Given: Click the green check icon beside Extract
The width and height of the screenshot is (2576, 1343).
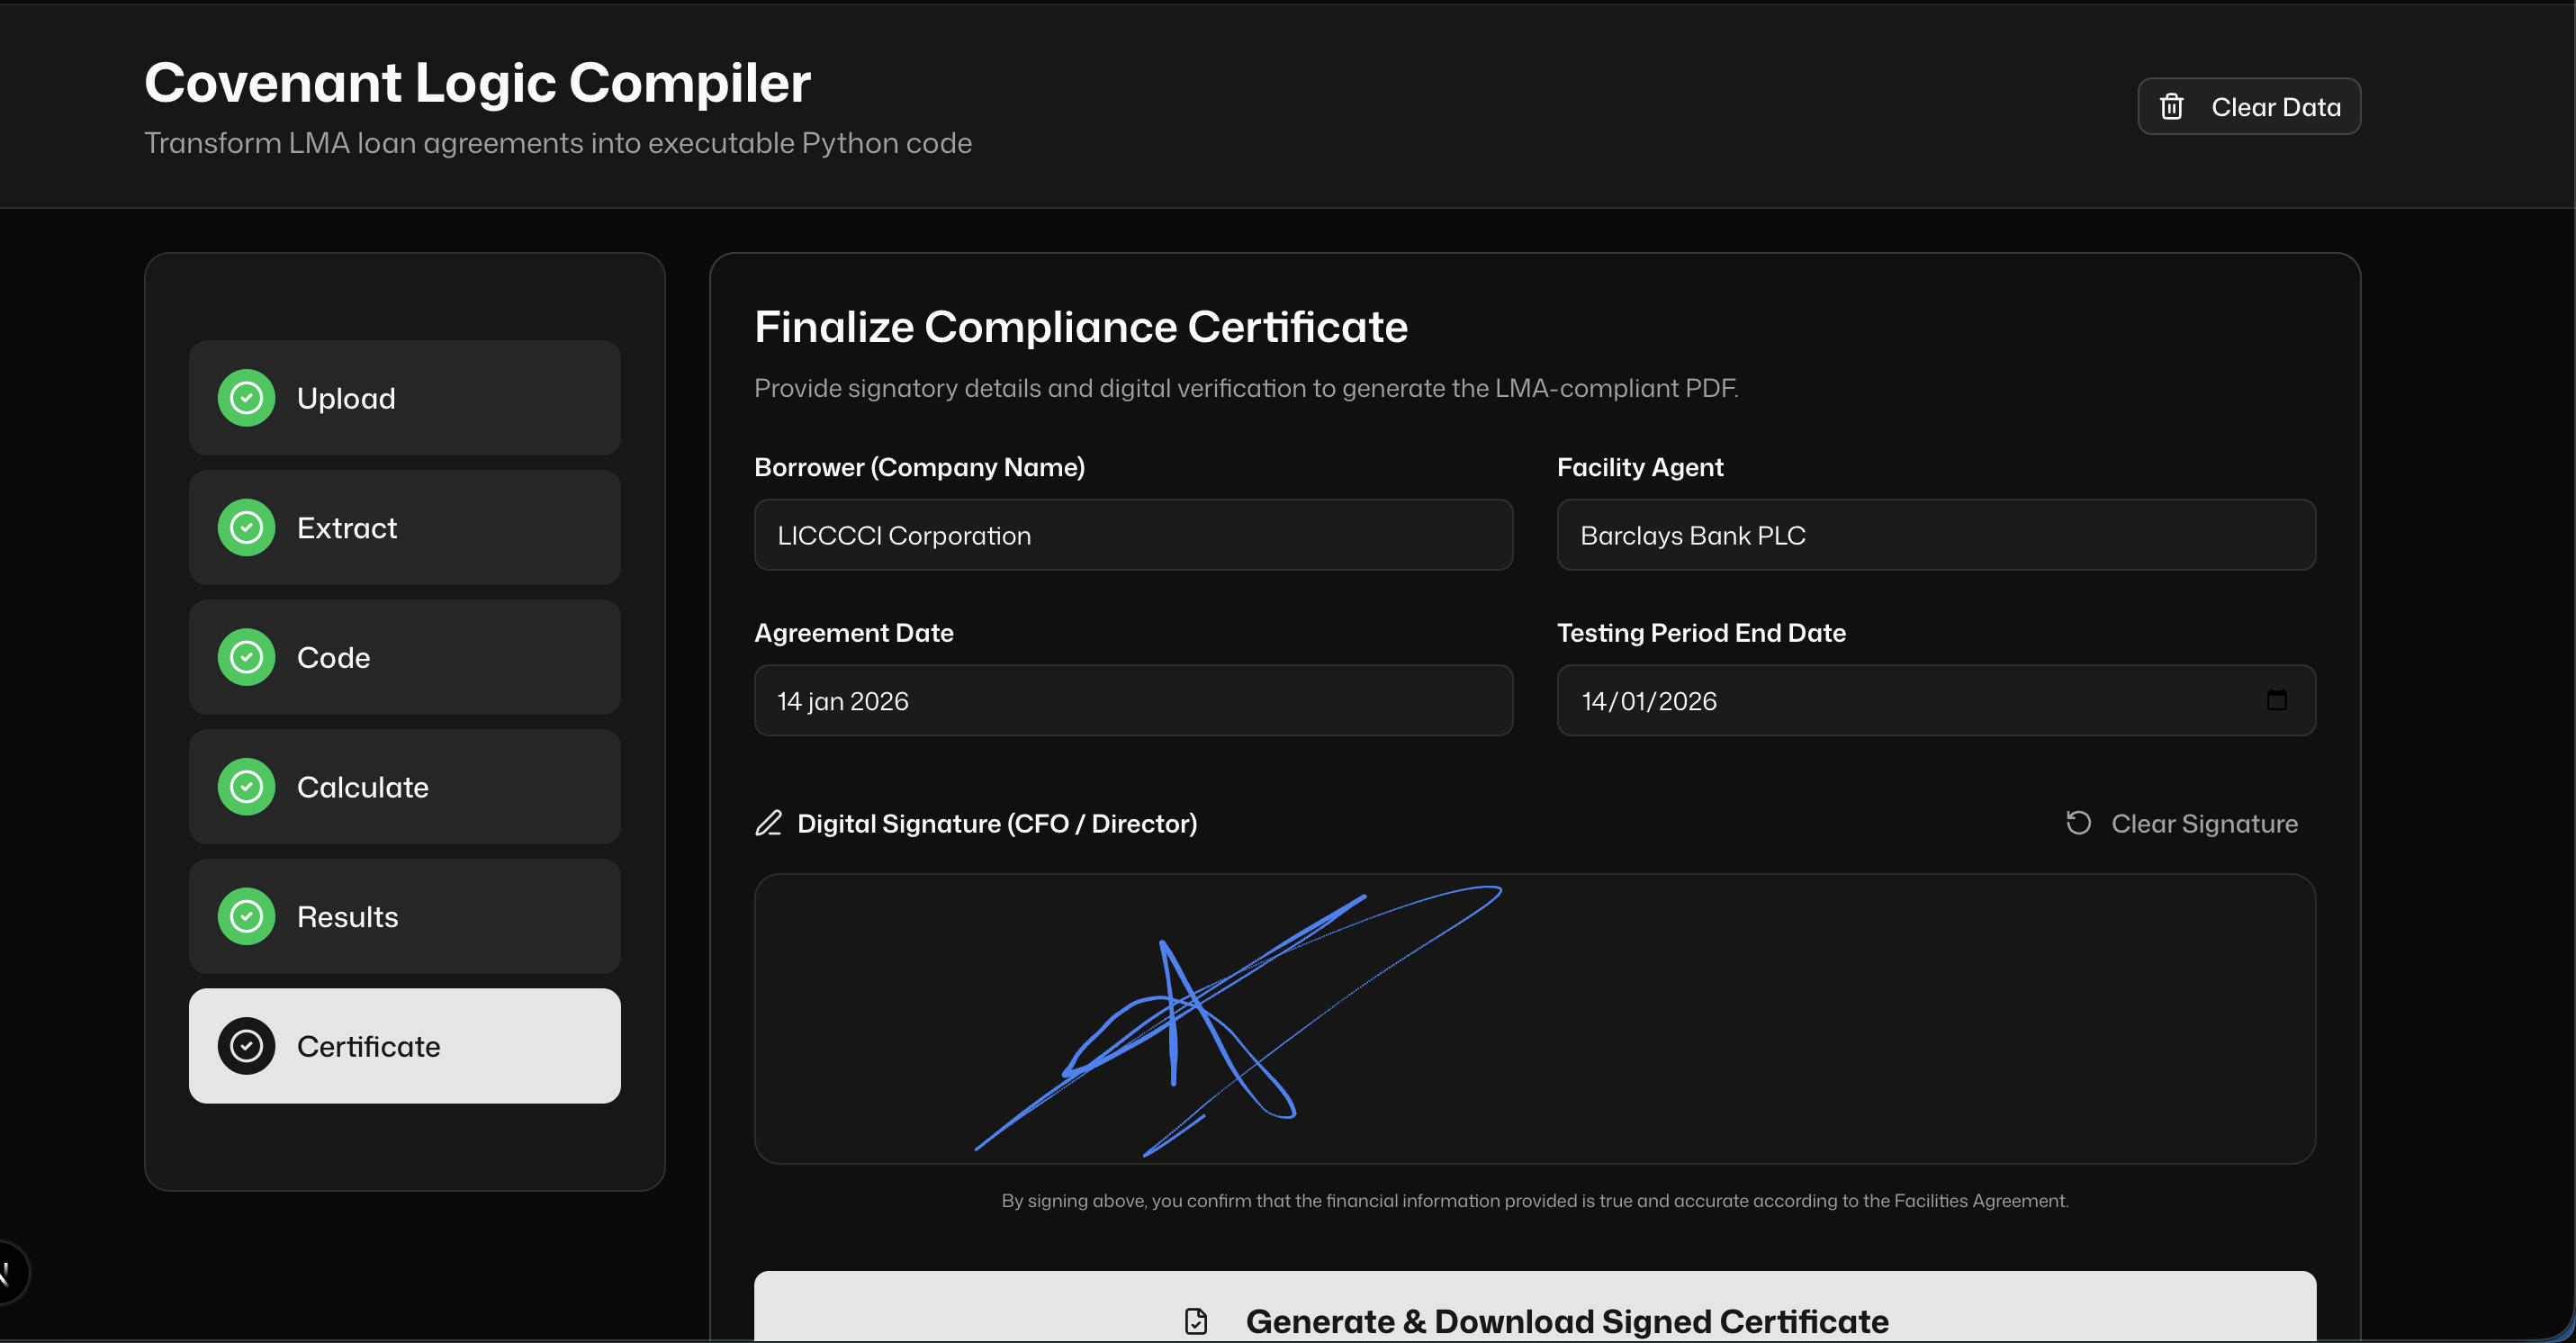Looking at the screenshot, I should click(246, 528).
